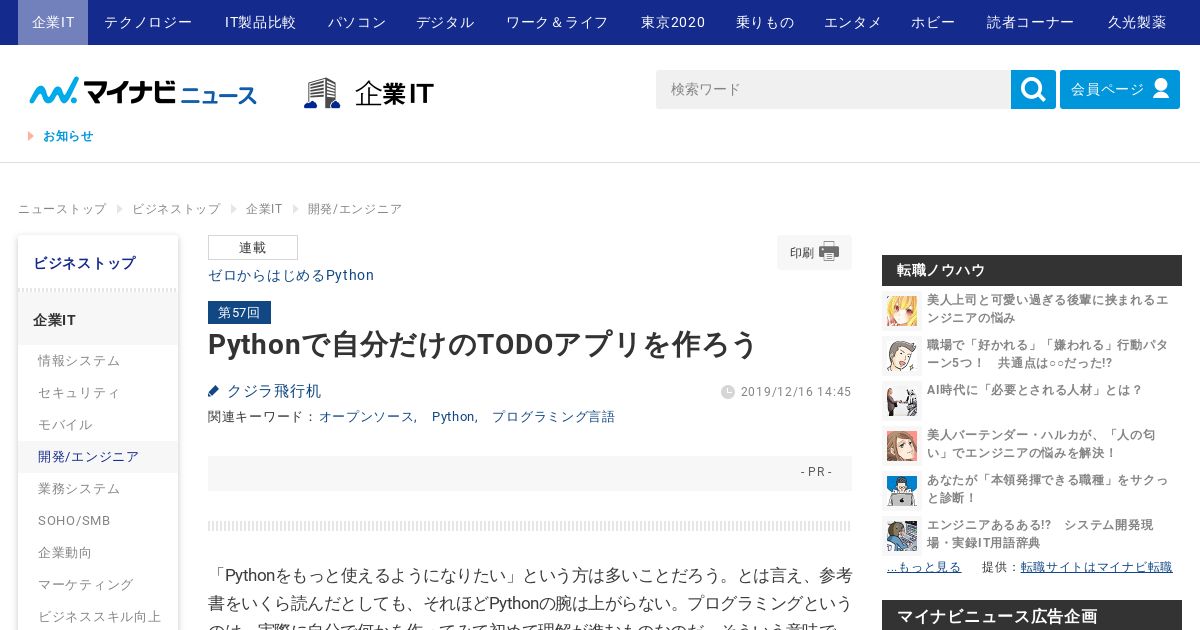
Task: Open 美人バーテンダー・ハルカ article title
Action: tap(1041, 443)
